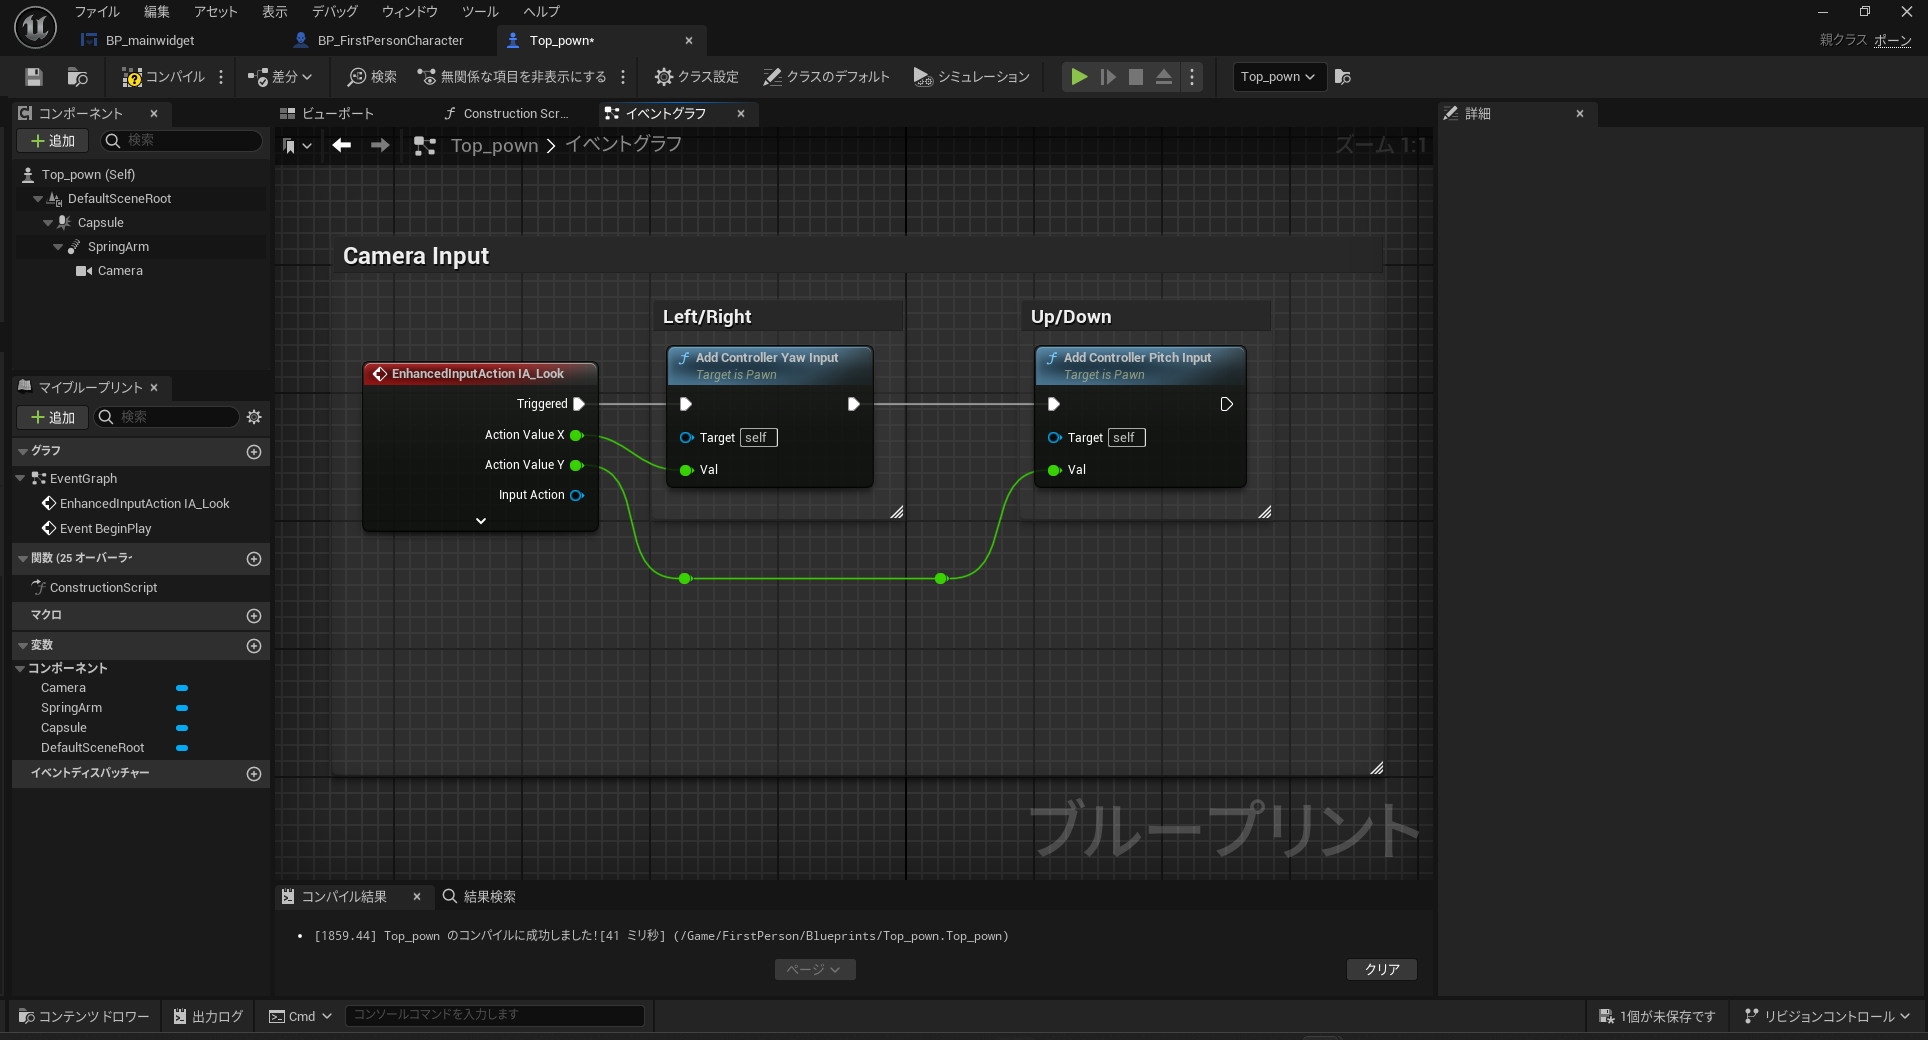Open the Debug (デバッグ) menu

pos(334,12)
